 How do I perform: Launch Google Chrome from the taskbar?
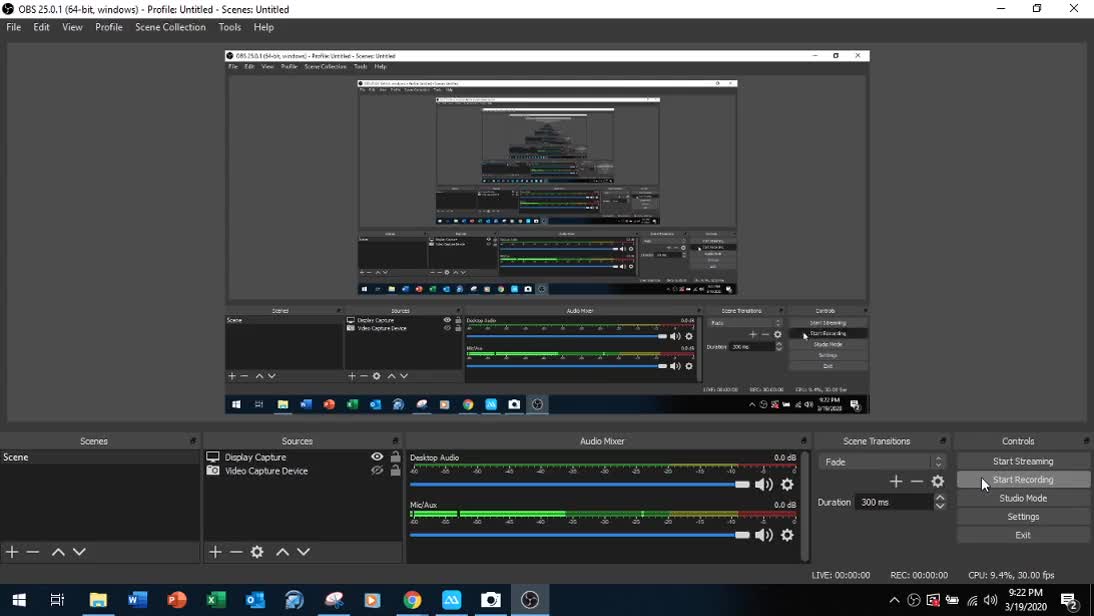(412, 600)
